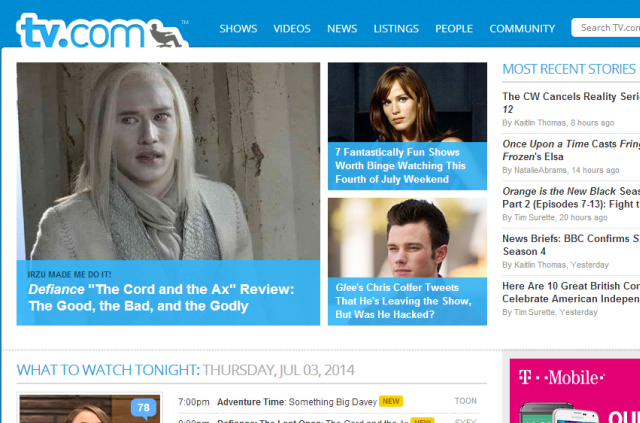The height and width of the screenshot is (423, 640).
Task: Click Tim Surette, 20 hours ago byline
Action: [x=555, y=218]
